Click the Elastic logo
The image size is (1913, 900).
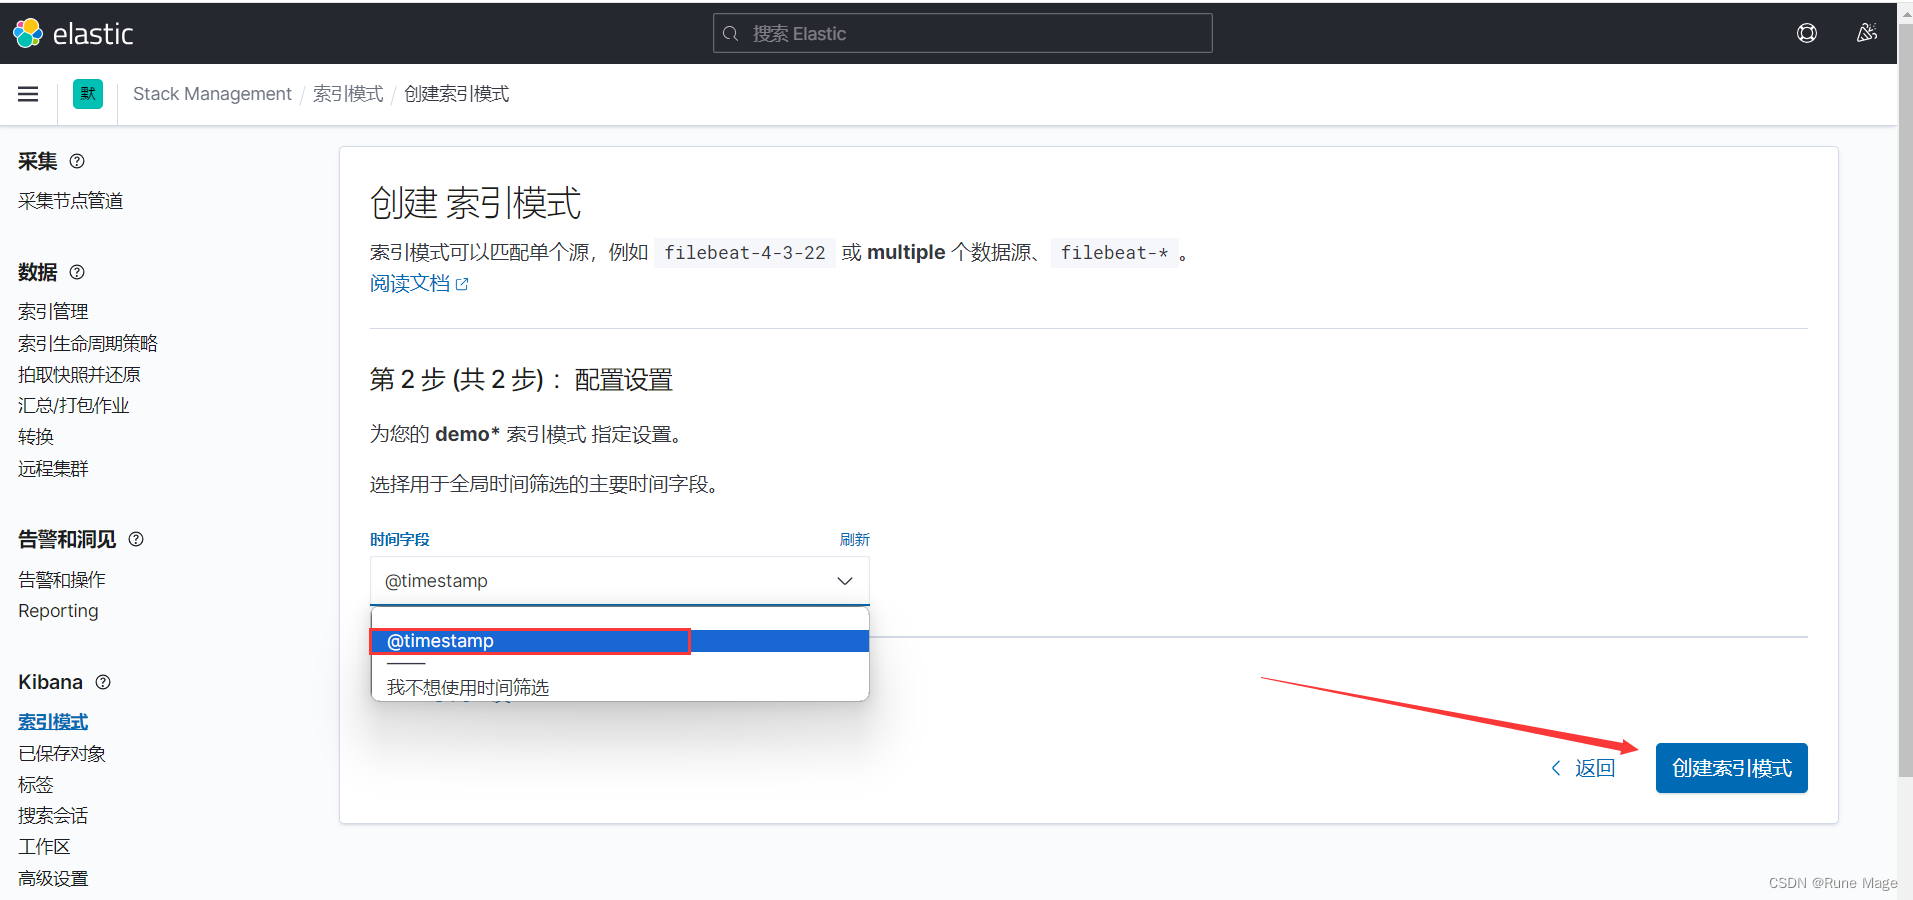click(73, 34)
